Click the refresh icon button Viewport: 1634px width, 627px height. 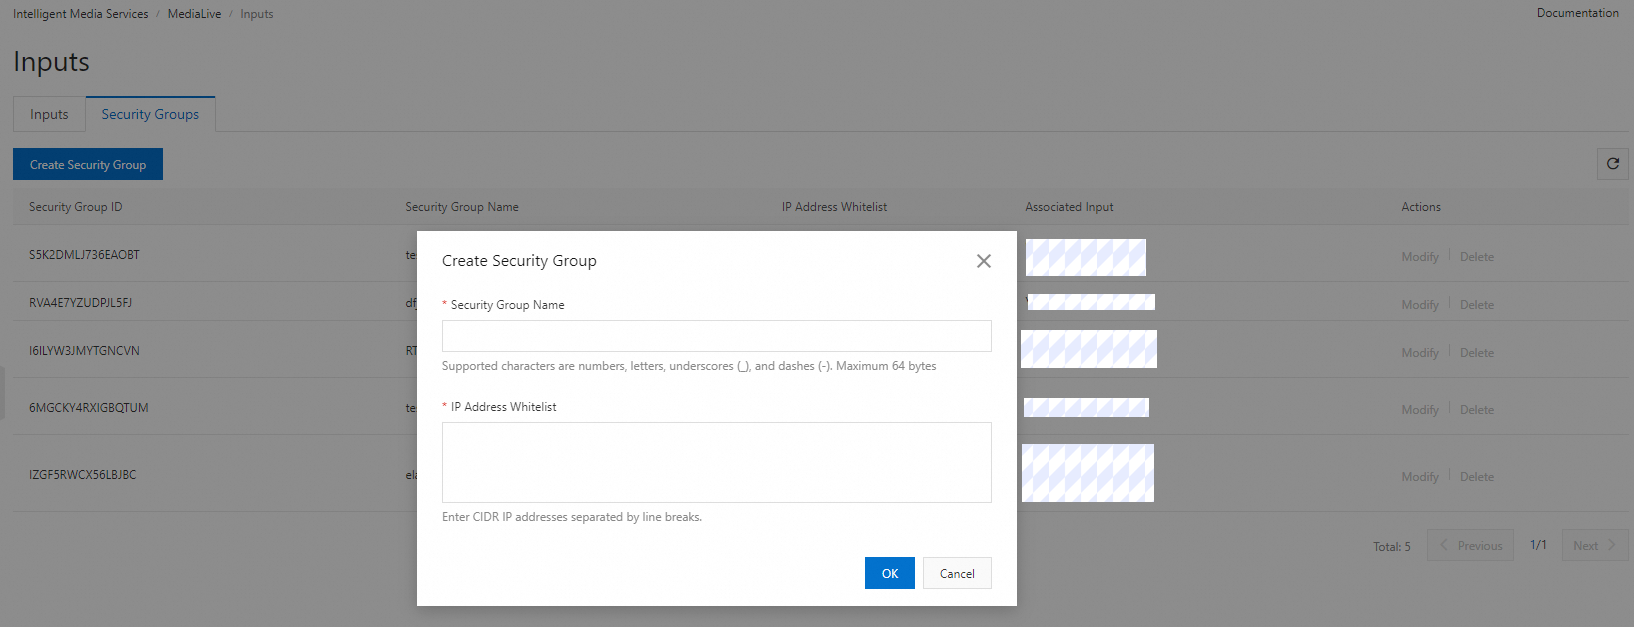pos(1612,164)
